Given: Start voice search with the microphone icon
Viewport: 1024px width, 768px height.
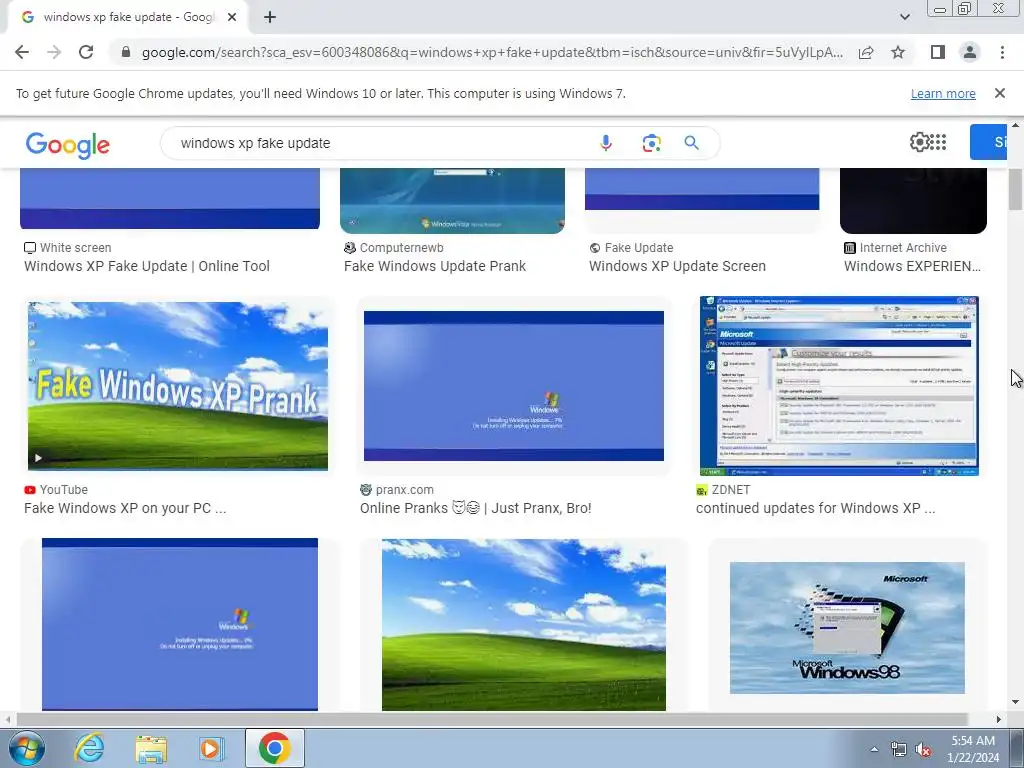Looking at the screenshot, I should pyautogui.click(x=606, y=143).
